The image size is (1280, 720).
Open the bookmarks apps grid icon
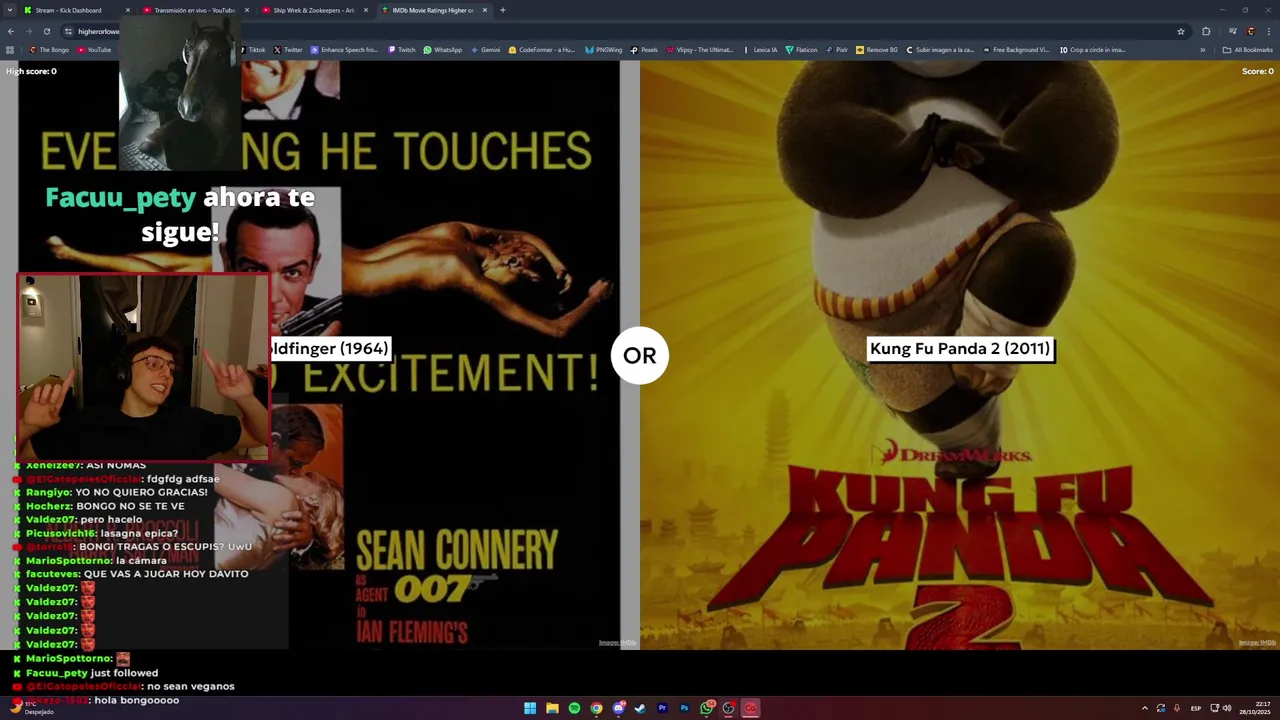pos(10,49)
